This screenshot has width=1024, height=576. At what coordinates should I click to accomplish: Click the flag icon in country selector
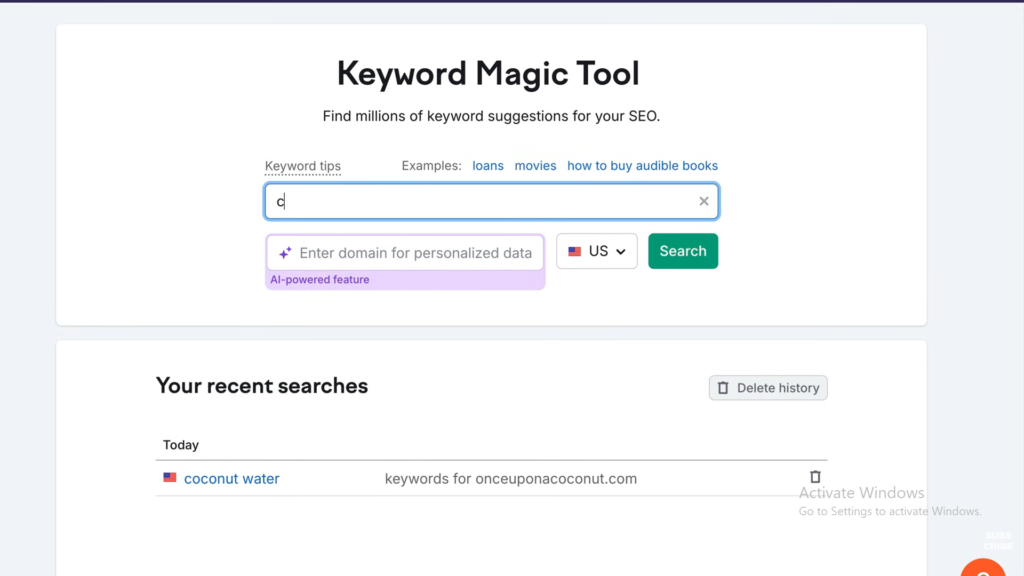pos(575,252)
